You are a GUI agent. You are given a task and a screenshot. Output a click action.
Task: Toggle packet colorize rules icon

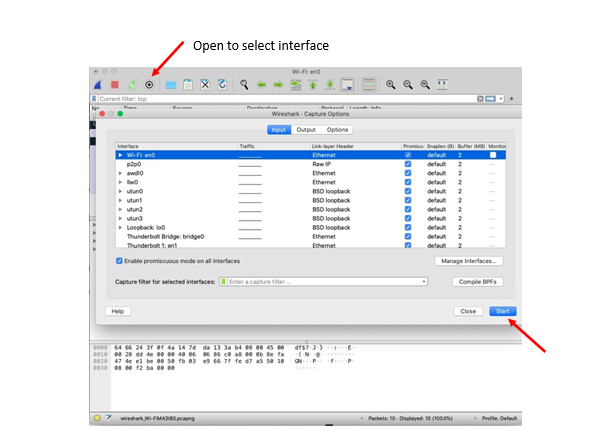click(369, 84)
